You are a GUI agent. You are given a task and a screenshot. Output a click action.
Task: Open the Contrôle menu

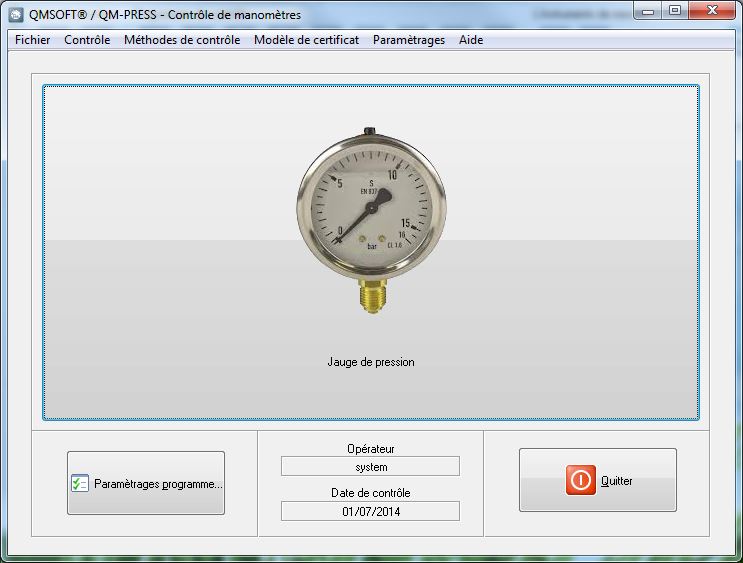[x=87, y=40]
